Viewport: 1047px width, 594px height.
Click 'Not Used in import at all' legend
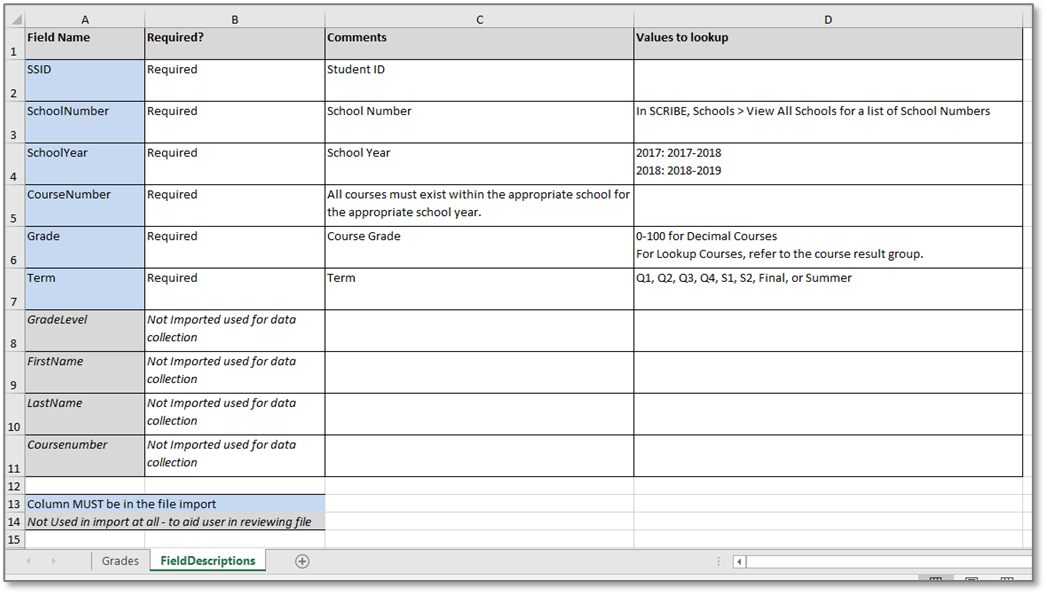[x=175, y=521]
